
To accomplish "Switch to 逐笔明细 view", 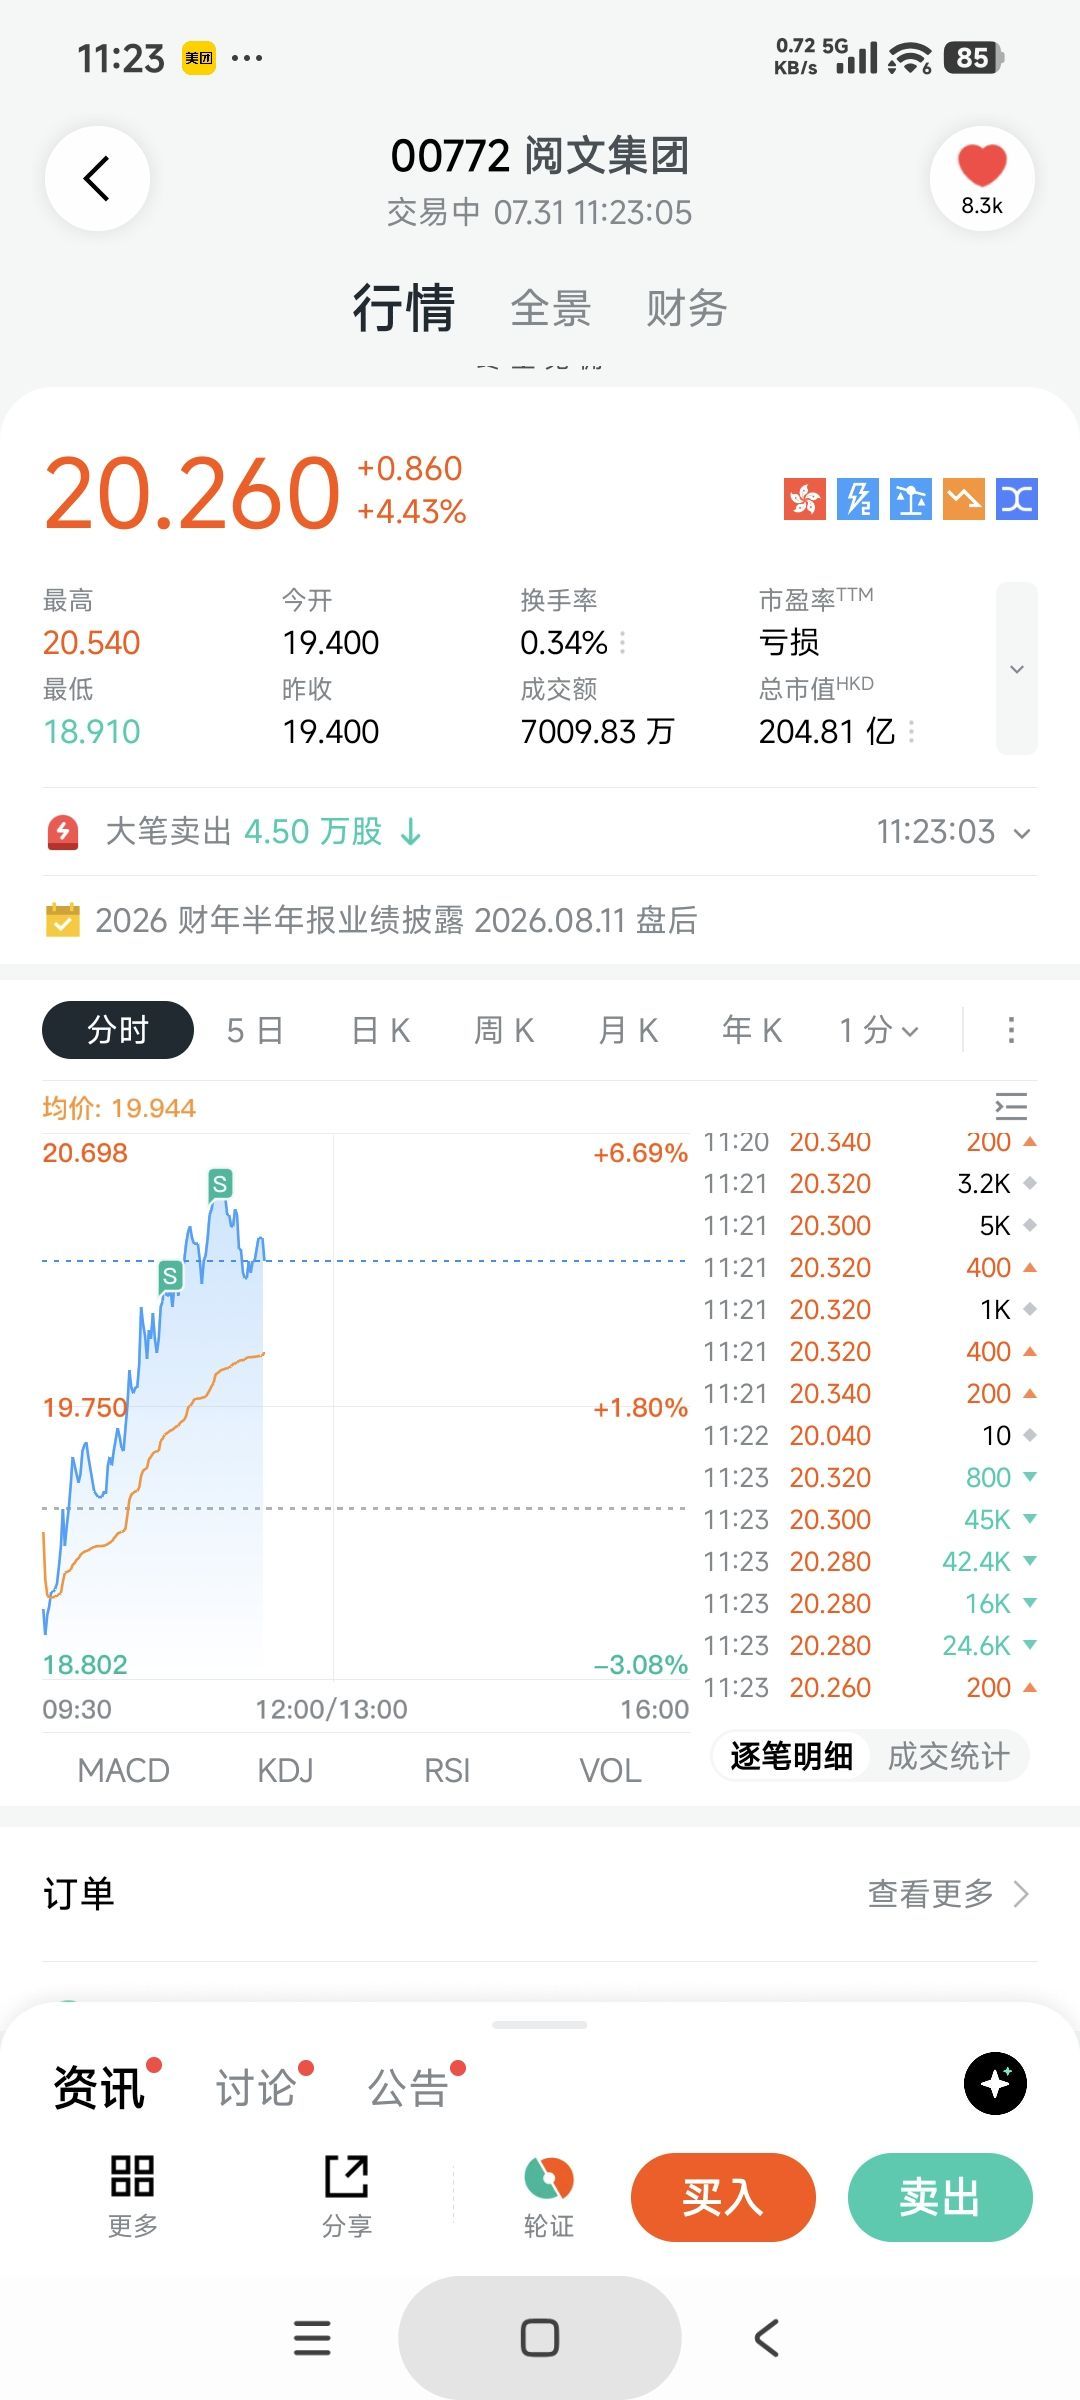I will (791, 1756).
